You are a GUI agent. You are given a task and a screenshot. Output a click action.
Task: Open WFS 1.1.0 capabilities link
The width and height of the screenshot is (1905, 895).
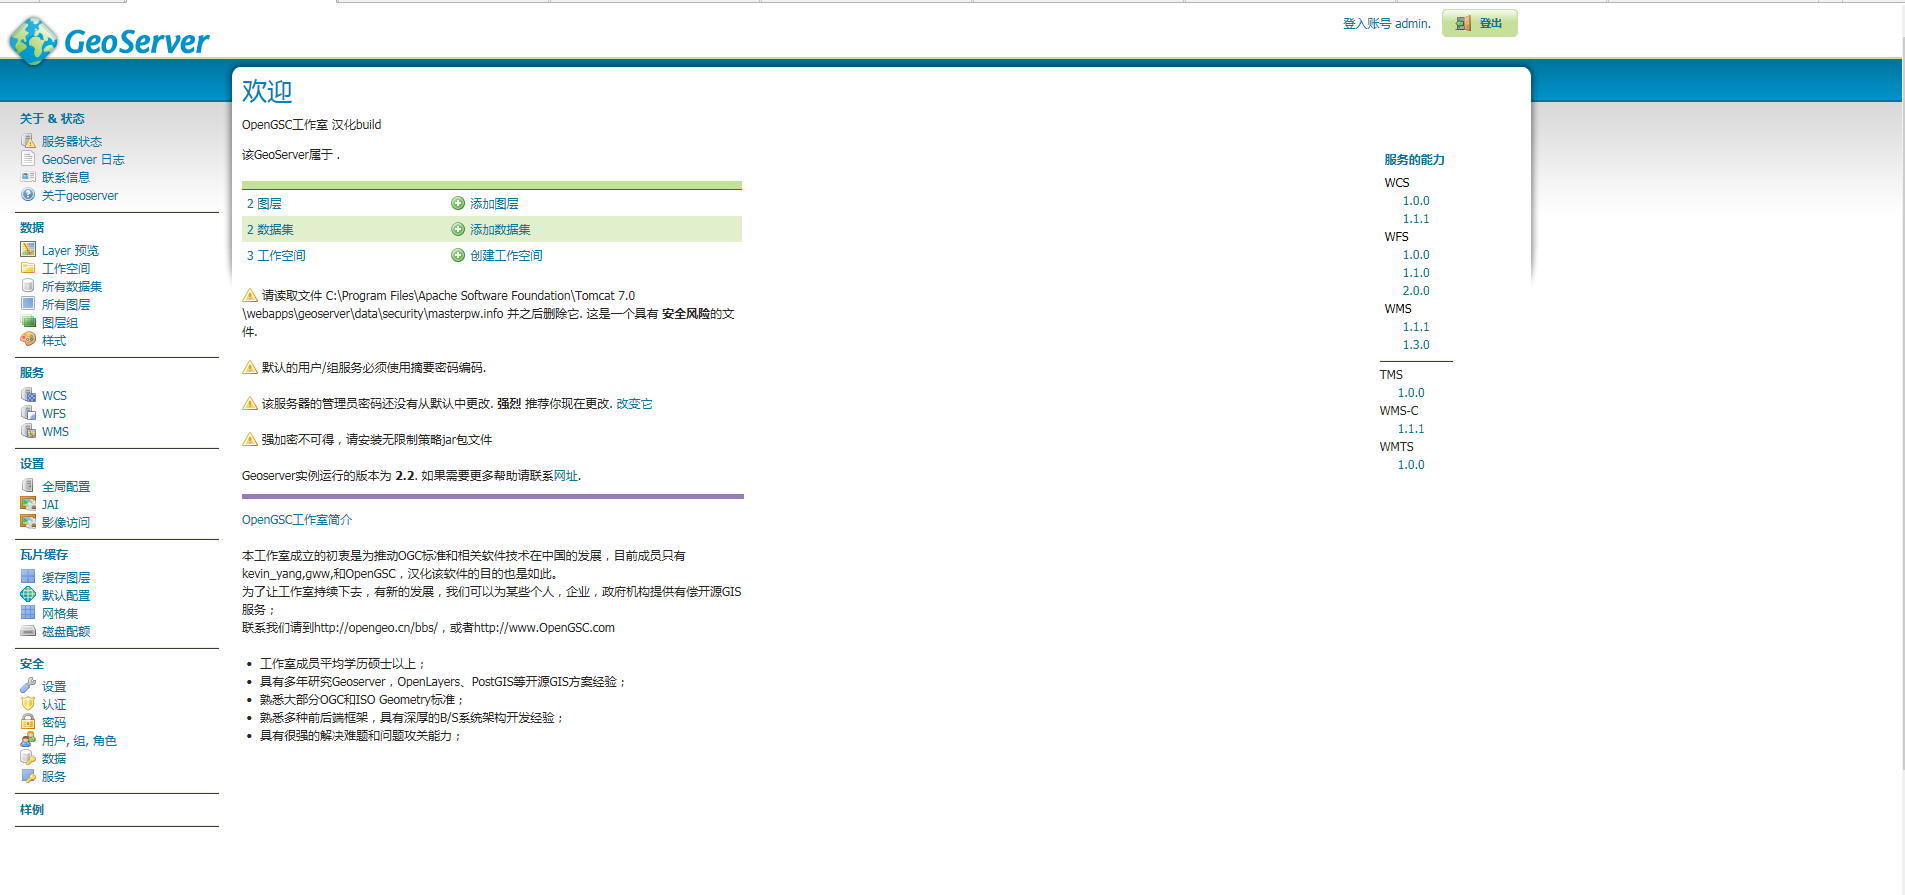pos(1416,273)
